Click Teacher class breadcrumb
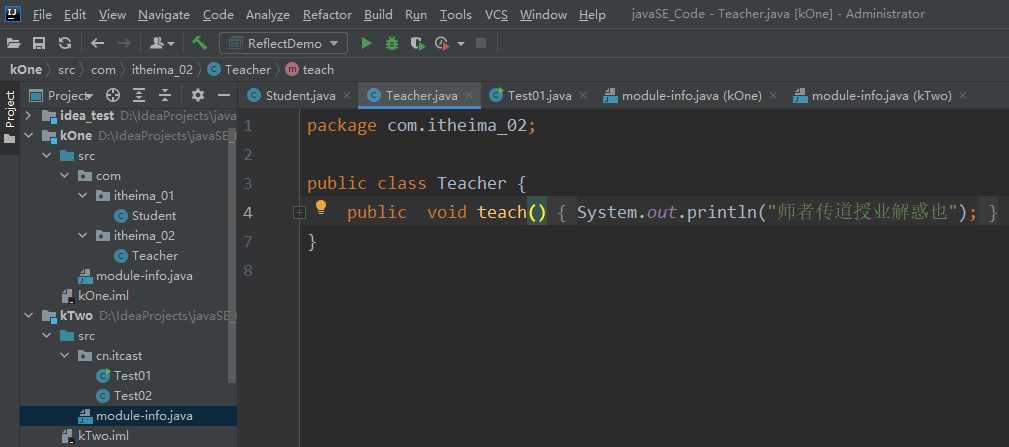1009x447 pixels. tap(239, 69)
